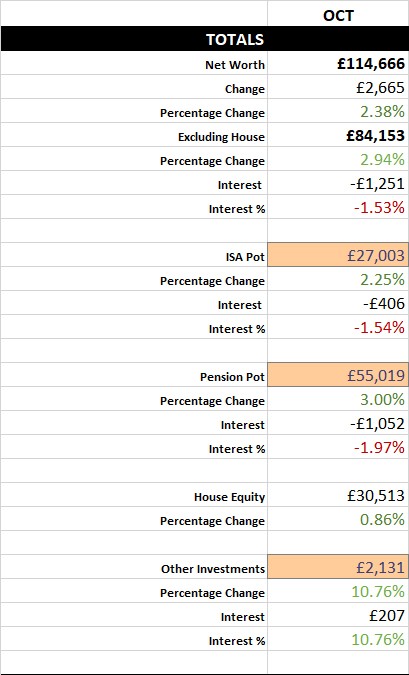Select the Excluding House value £84,153
Image resolution: width=409 pixels, height=675 pixels.
(338, 136)
